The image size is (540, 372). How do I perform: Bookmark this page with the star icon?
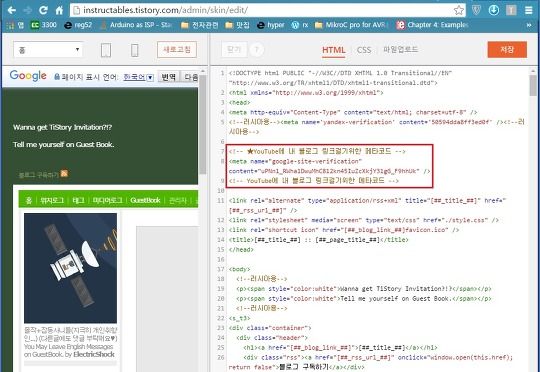[x=458, y=10]
